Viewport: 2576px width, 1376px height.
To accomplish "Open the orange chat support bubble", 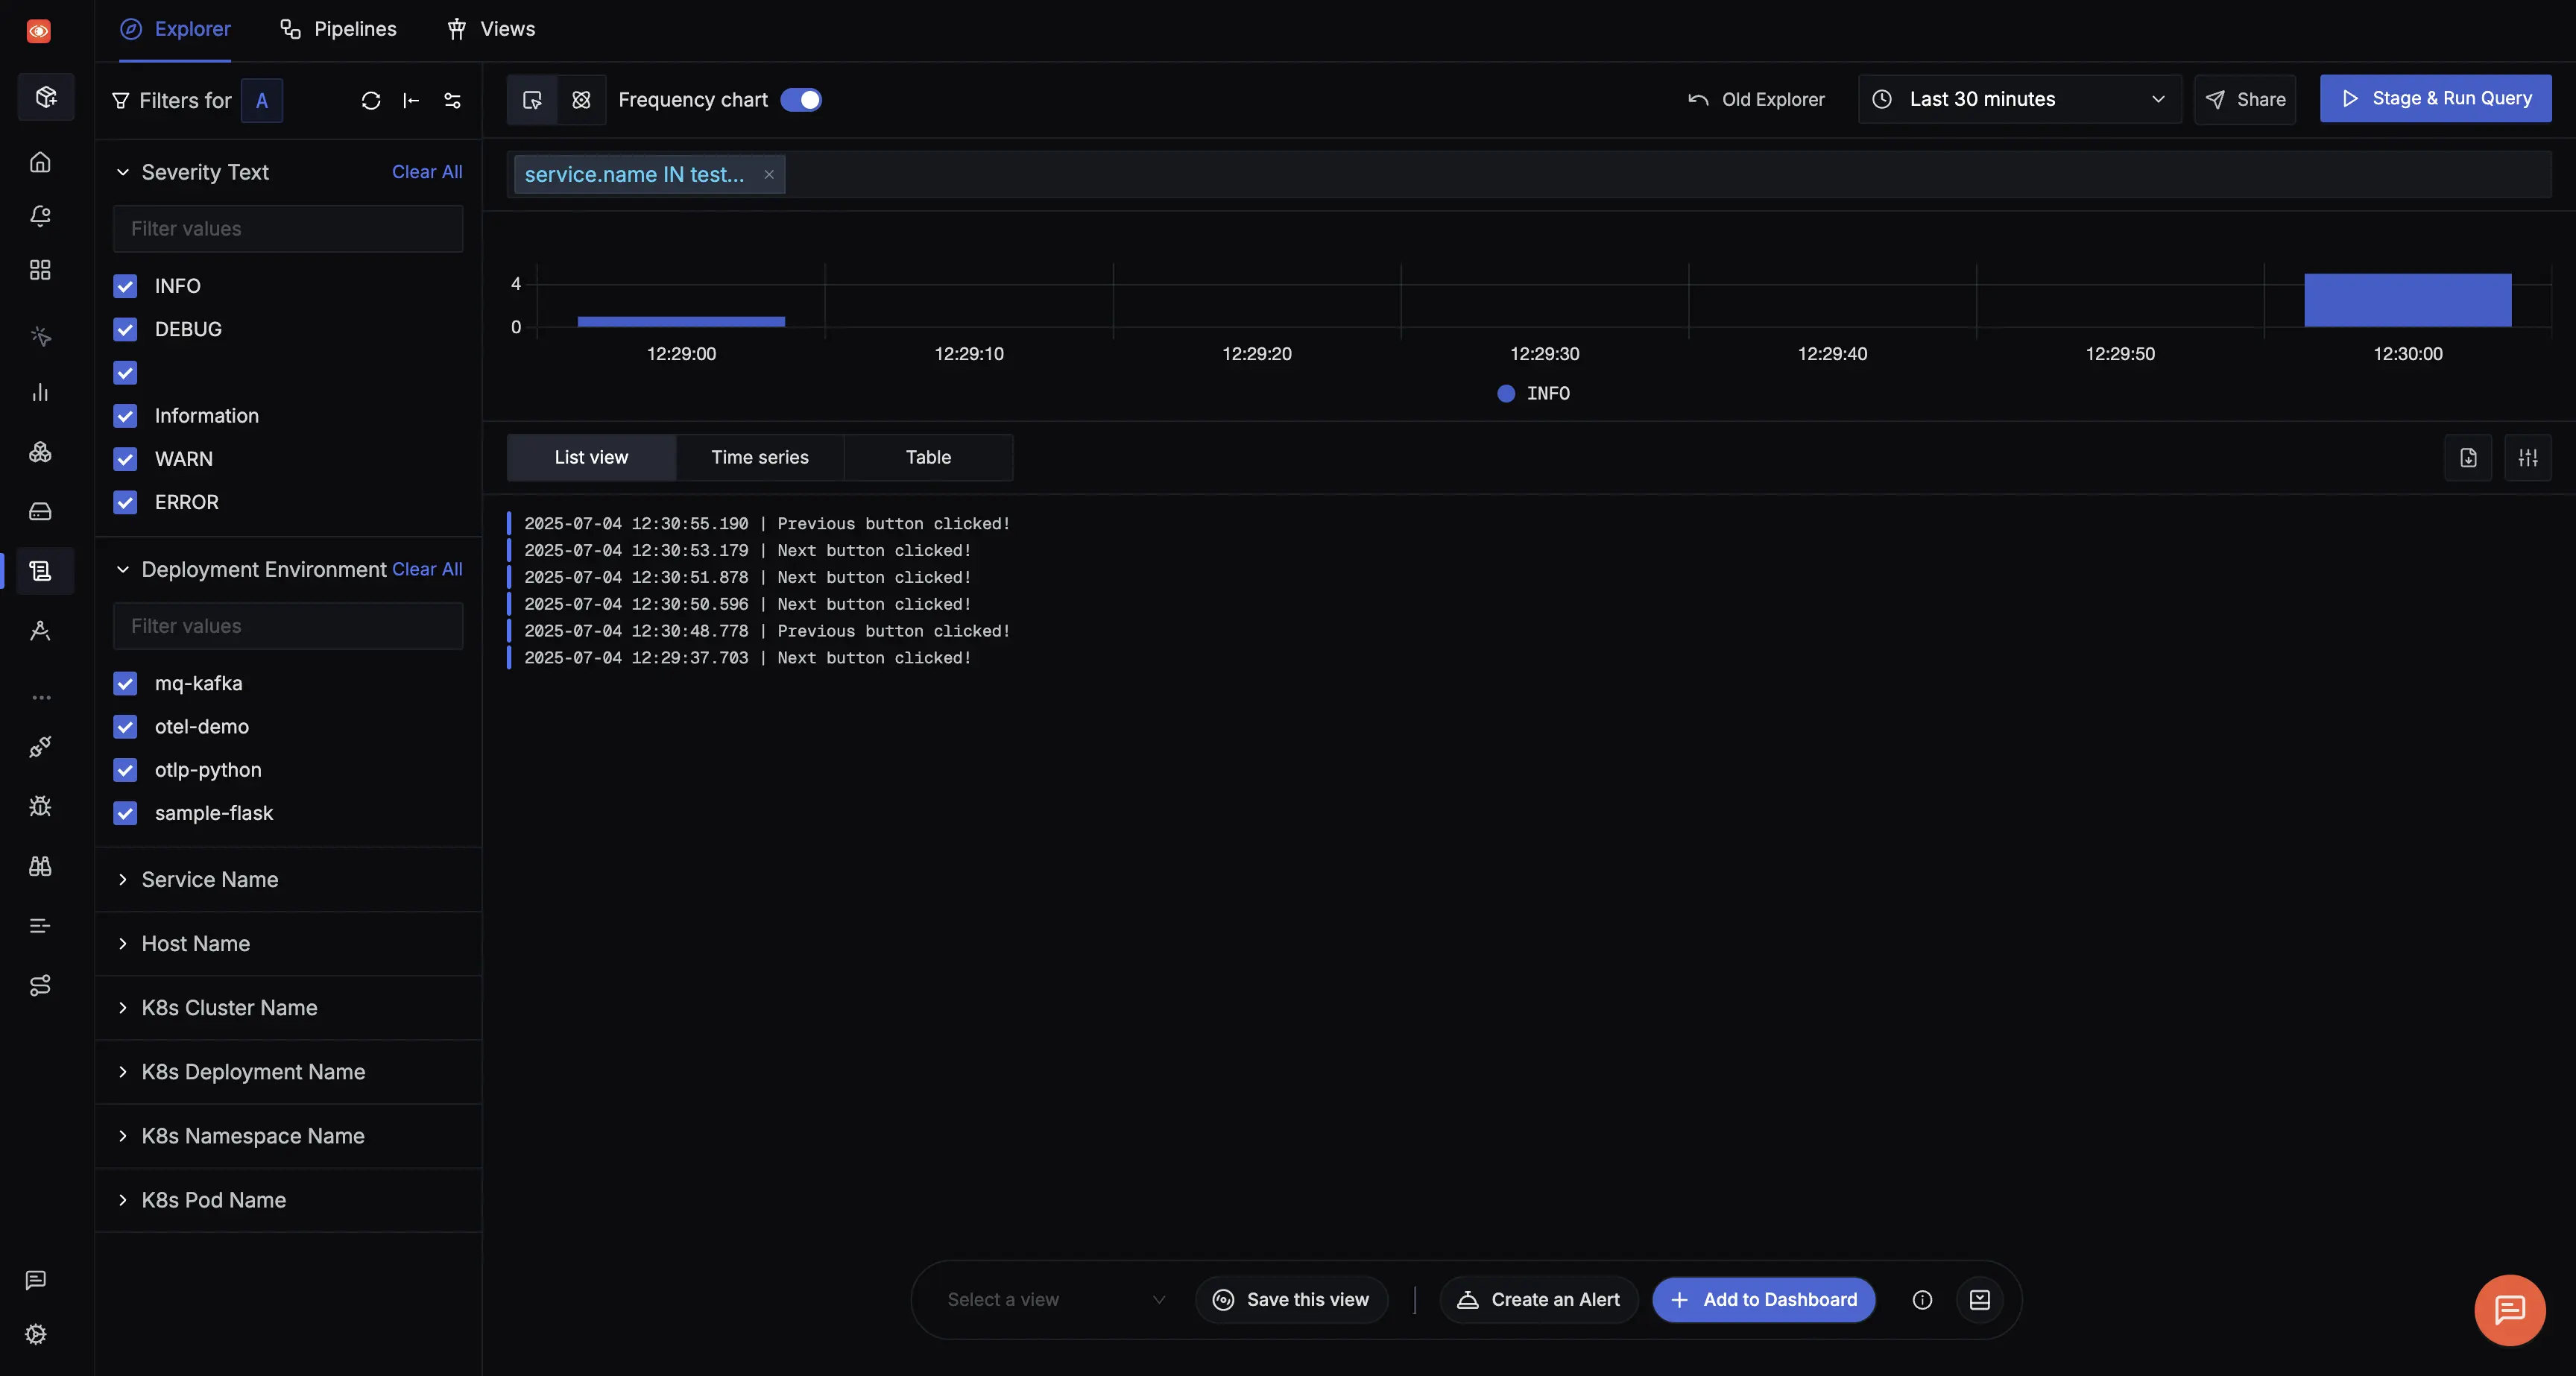I will pos(2510,1310).
